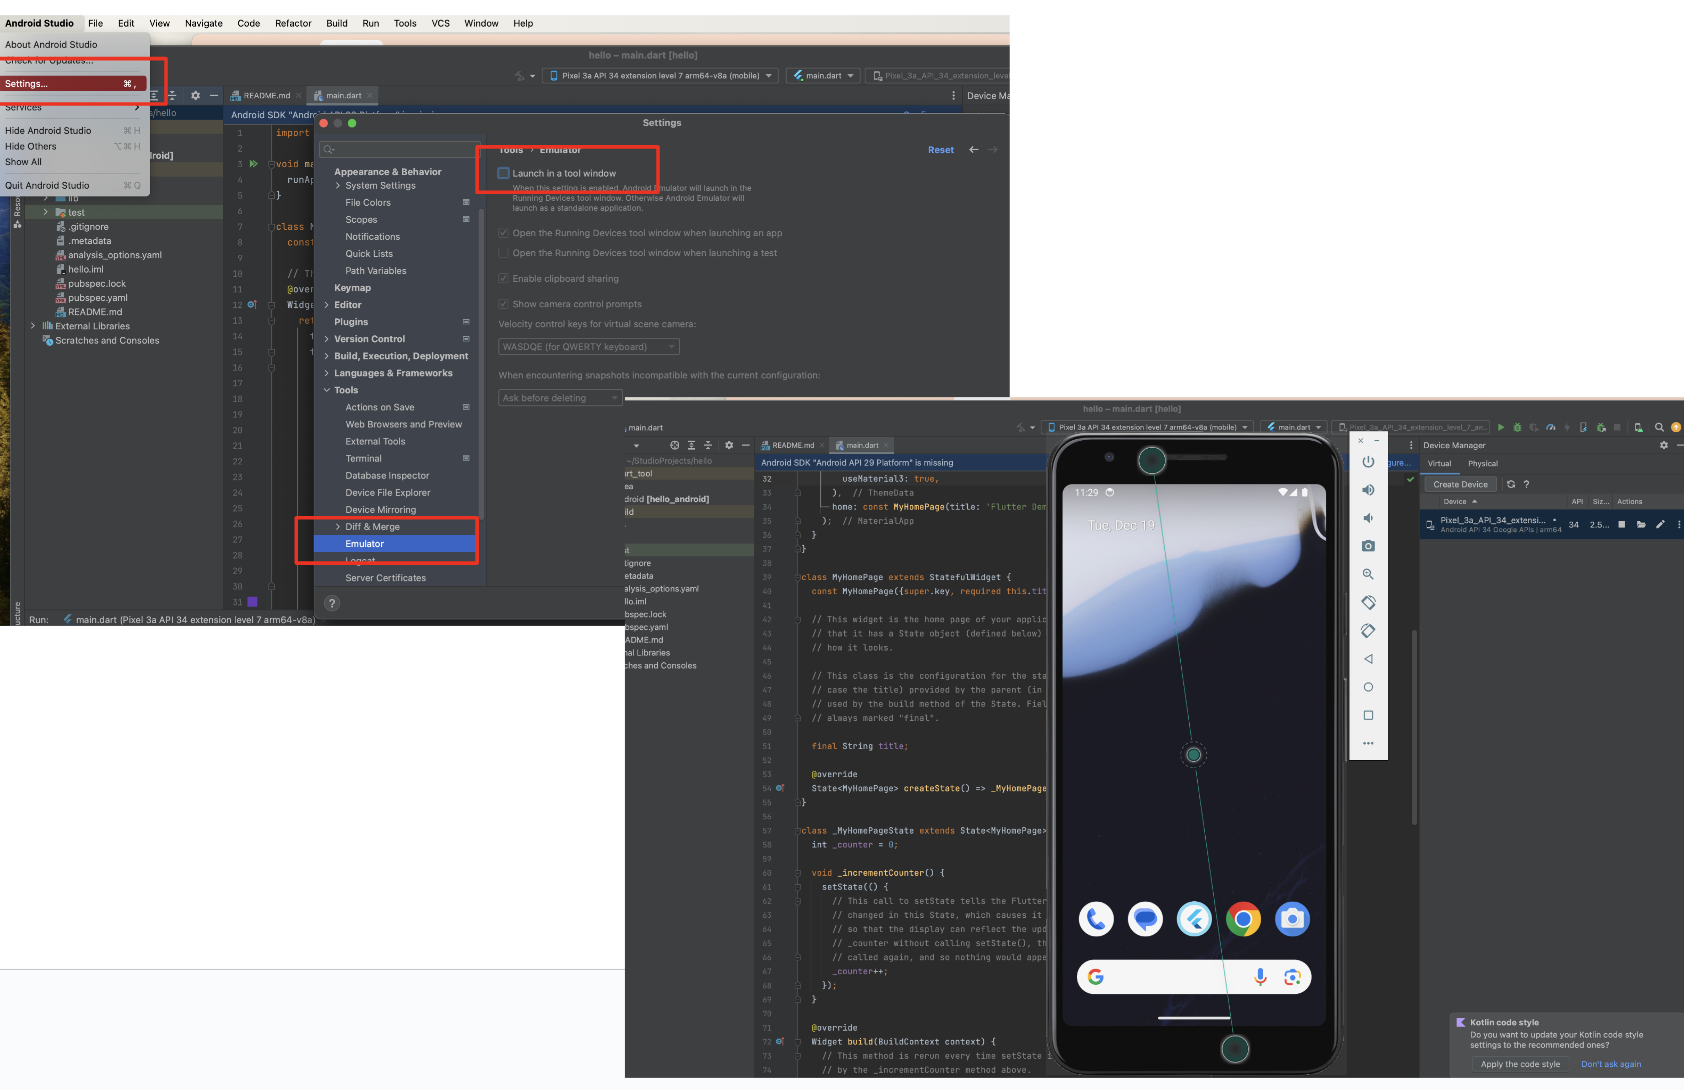
Task: Click the emulator Back triangle button
Action: pos(1368,659)
